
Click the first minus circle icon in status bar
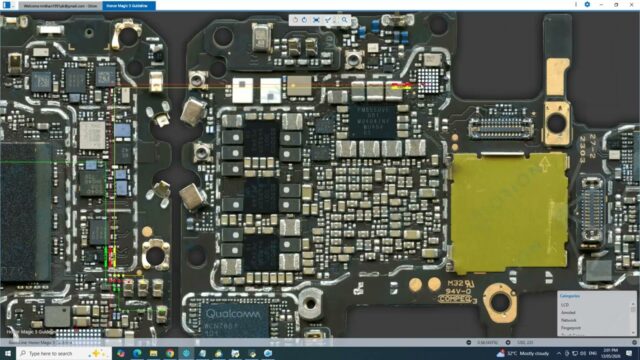click(469, 342)
